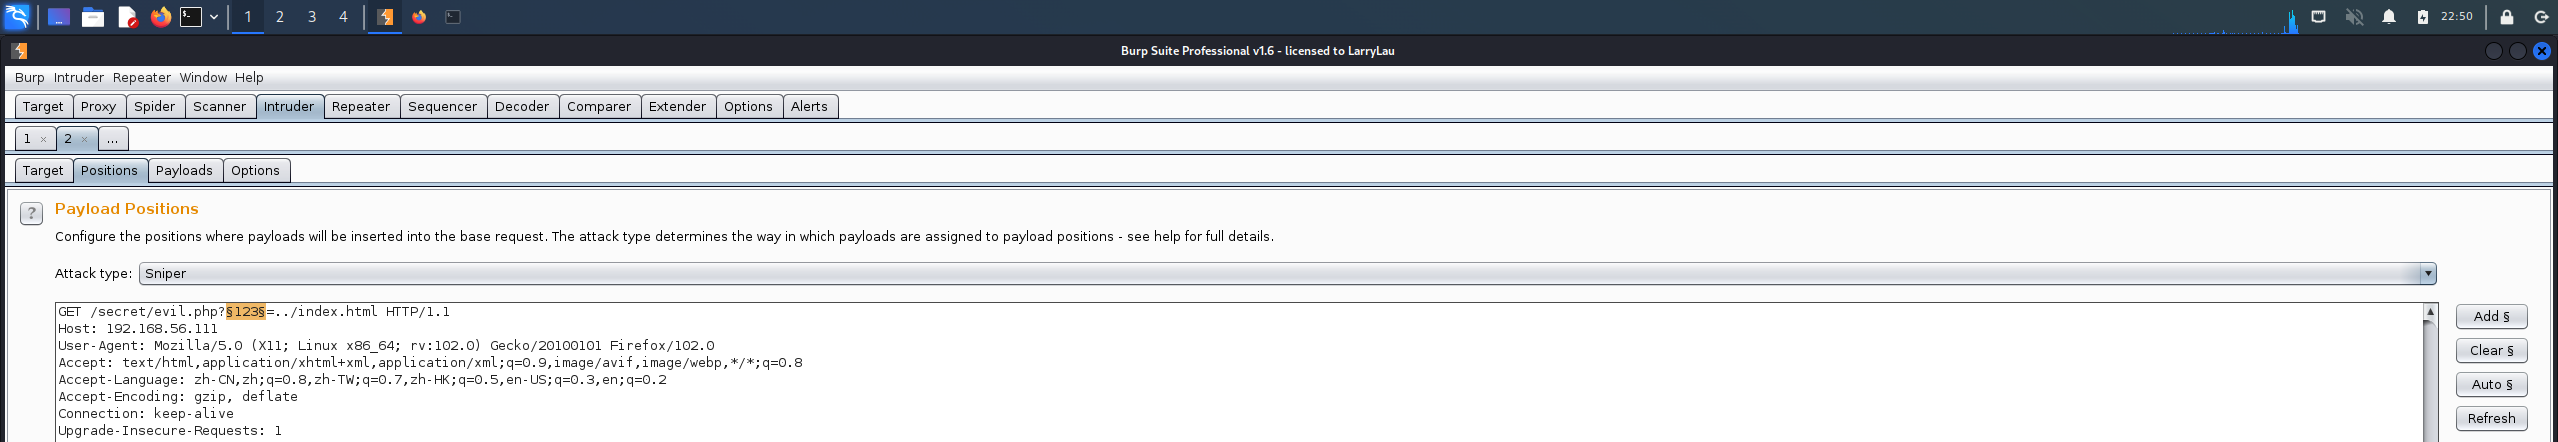The height and width of the screenshot is (442, 2558).
Task: Expand the terminal launcher dropdown arrow
Action: click(x=214, y=17)
